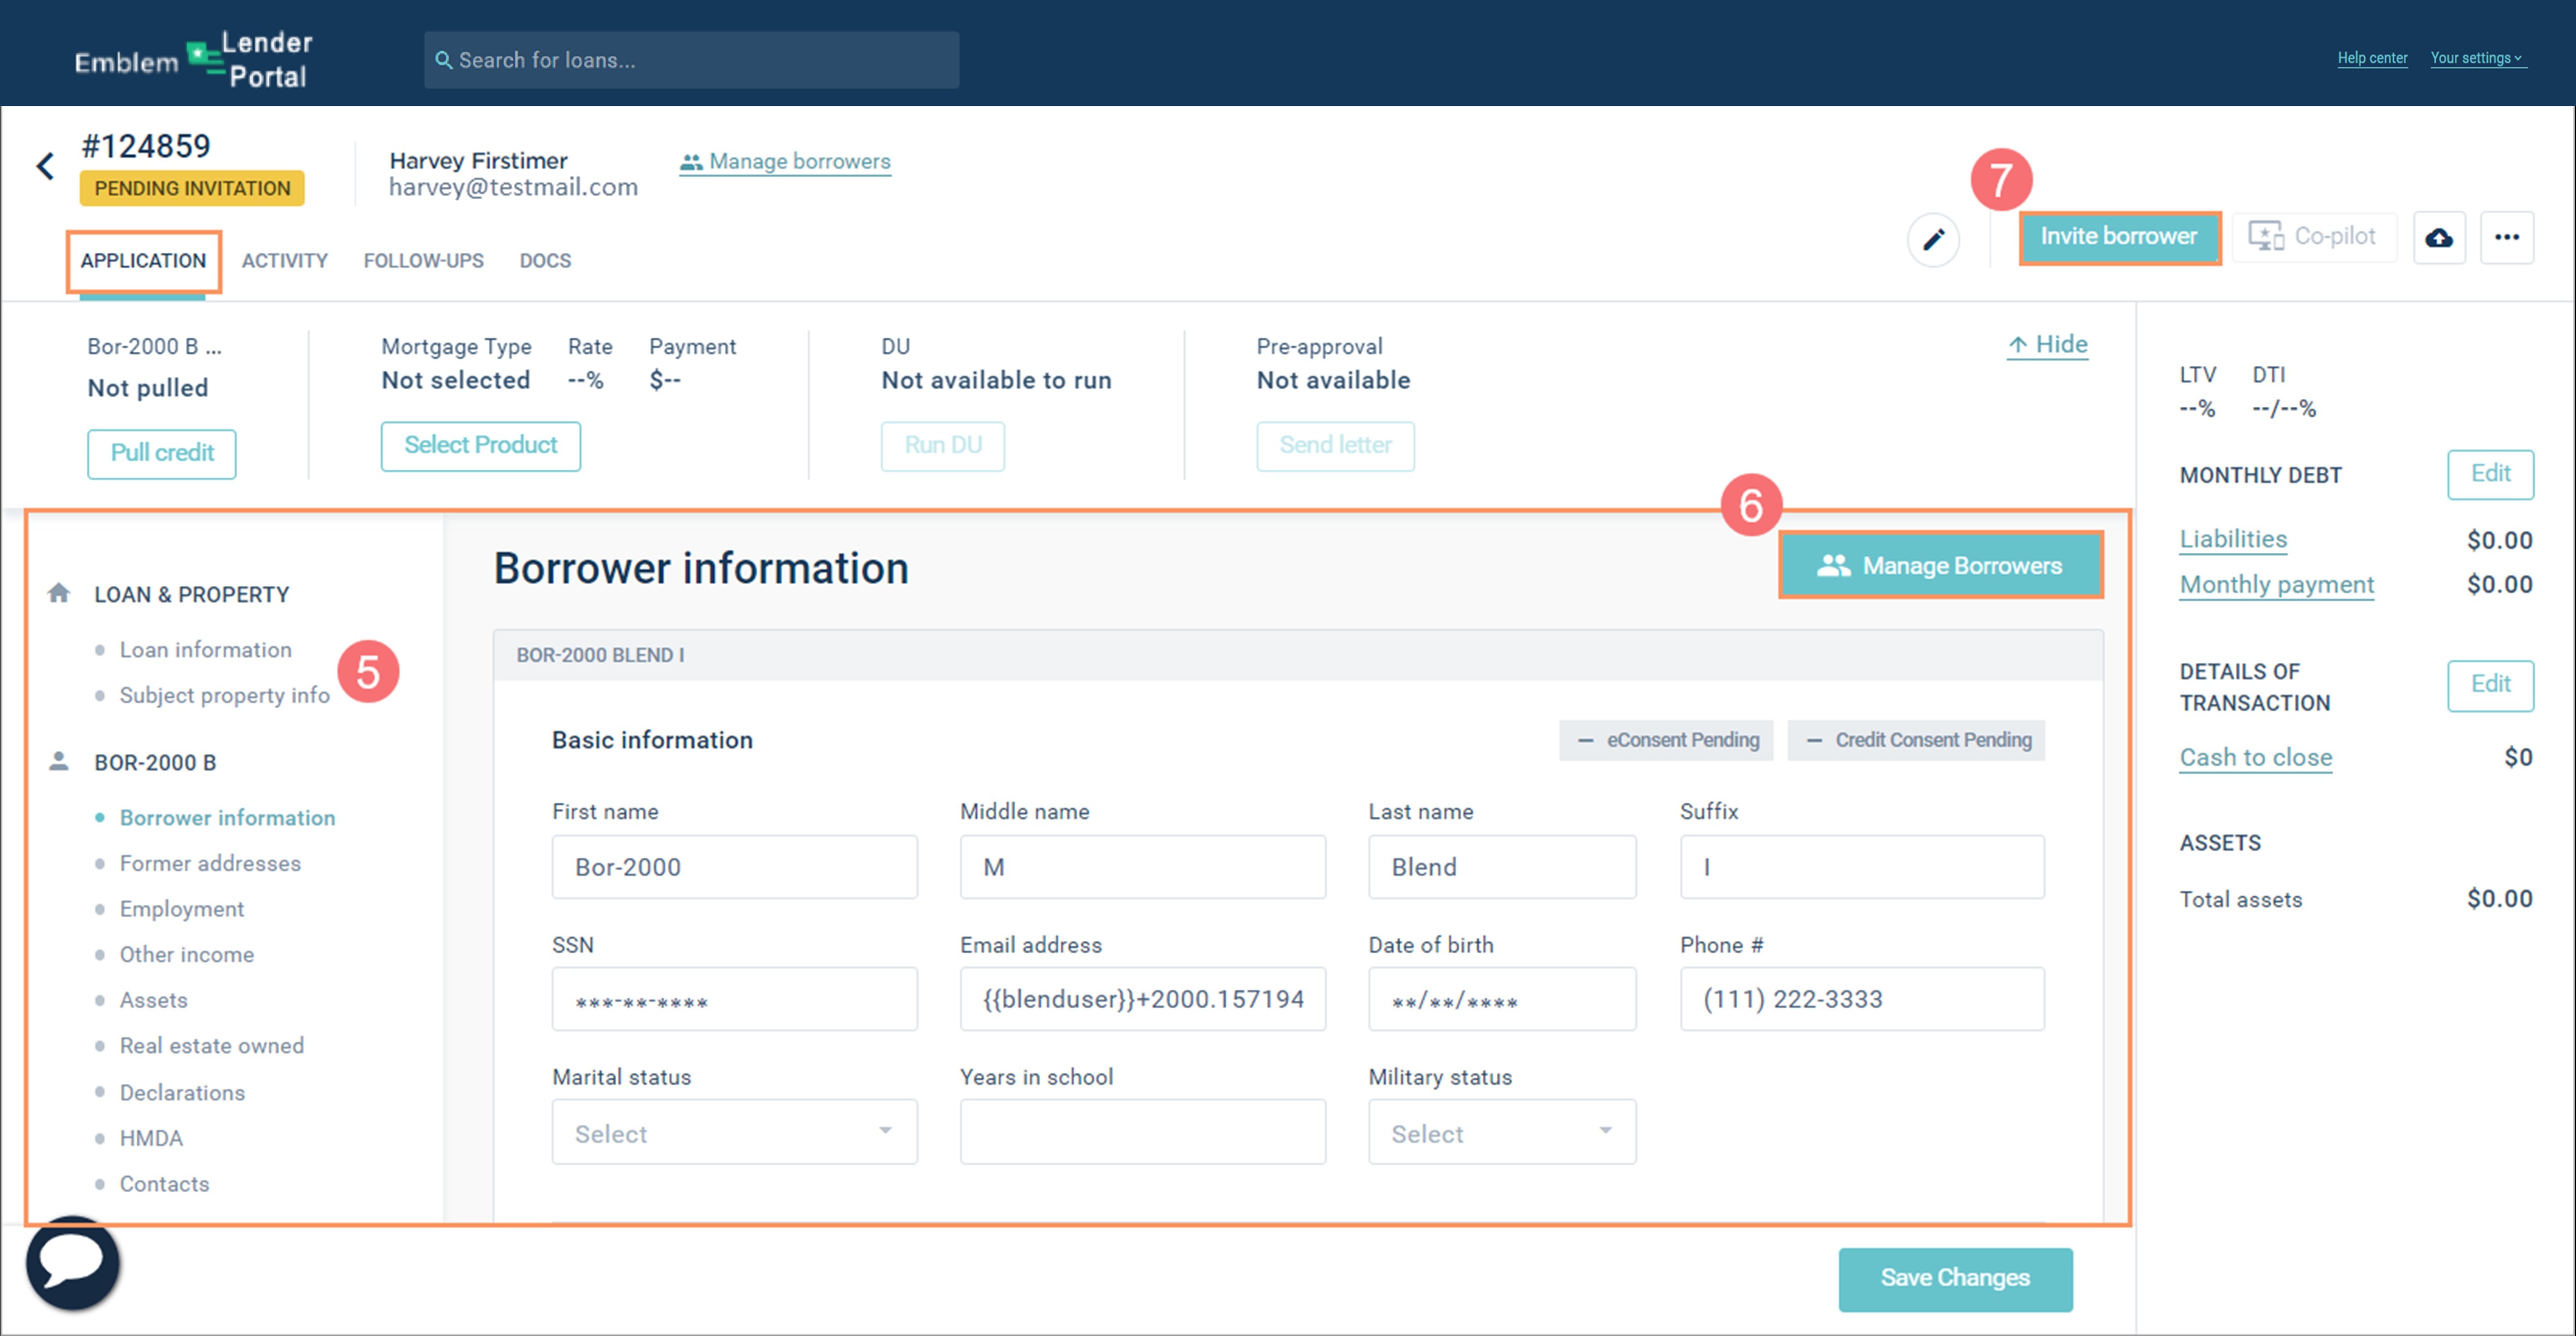Click the pencil edit icon

(x=1933, y=239)
